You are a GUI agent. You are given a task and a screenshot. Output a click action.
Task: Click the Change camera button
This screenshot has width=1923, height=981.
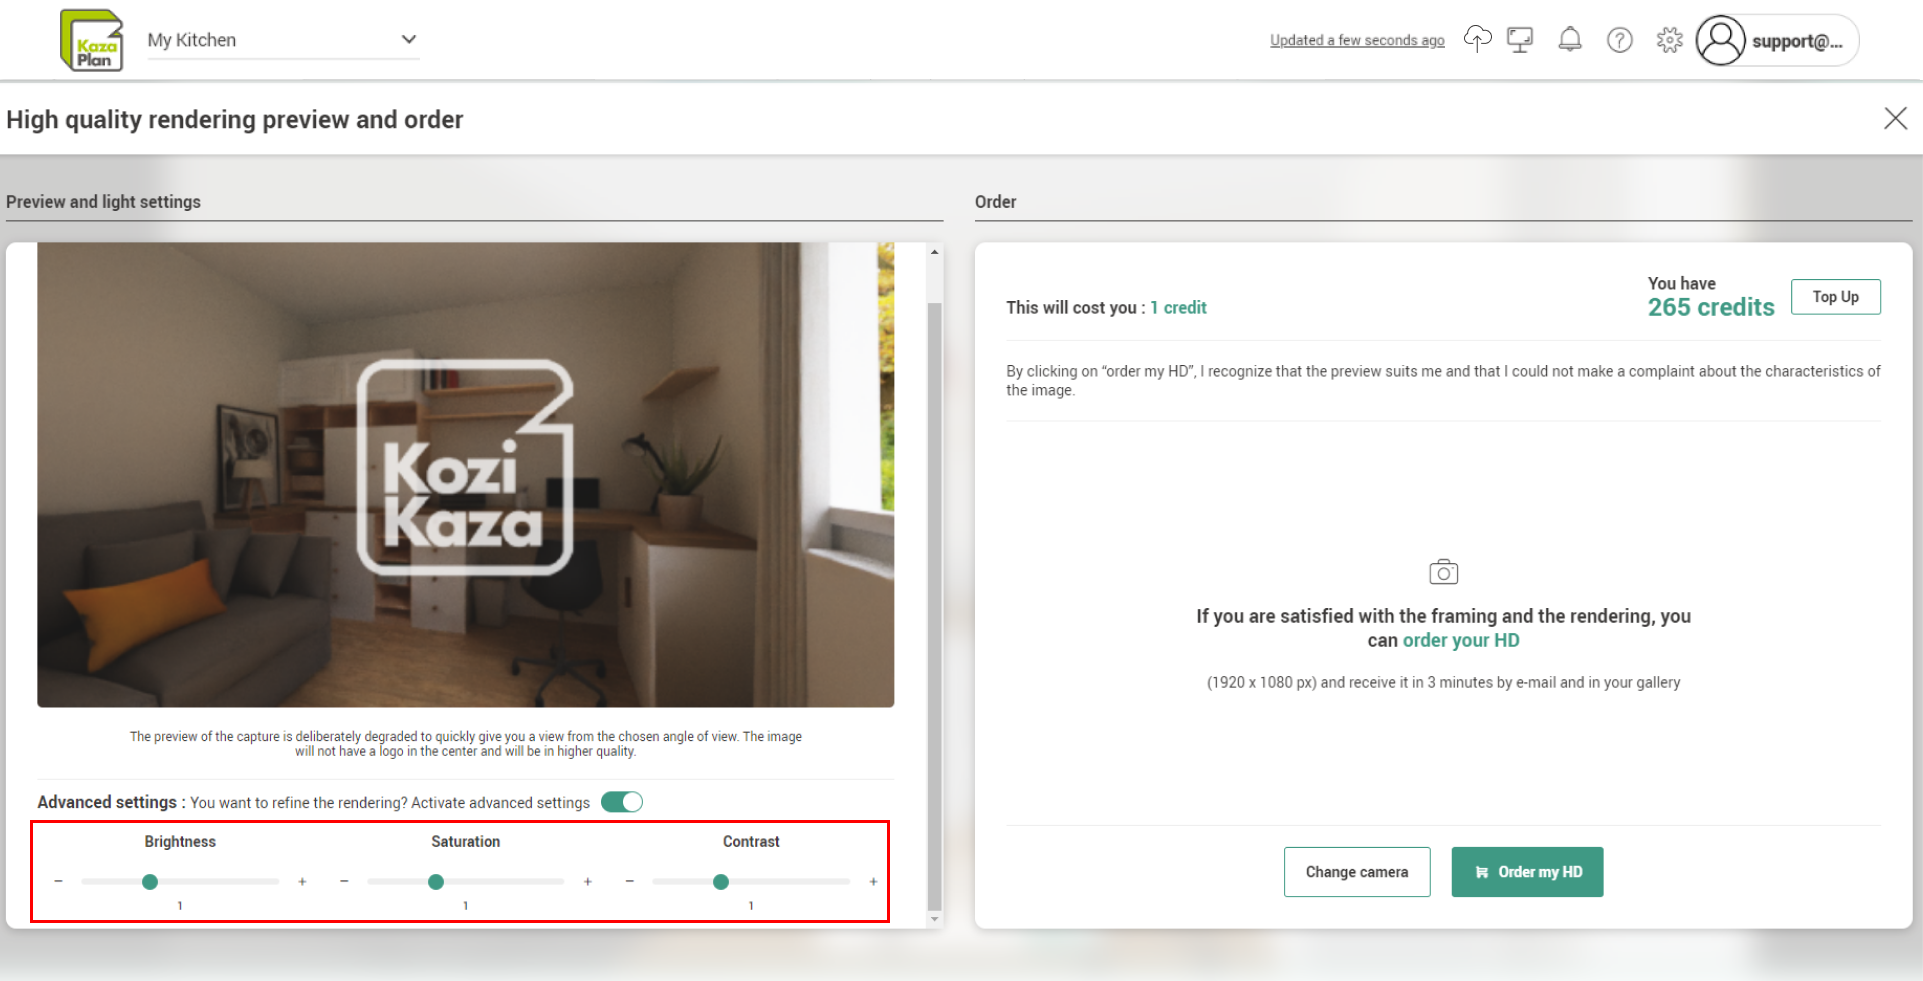pyautogui.click(x=1357, y=872)
